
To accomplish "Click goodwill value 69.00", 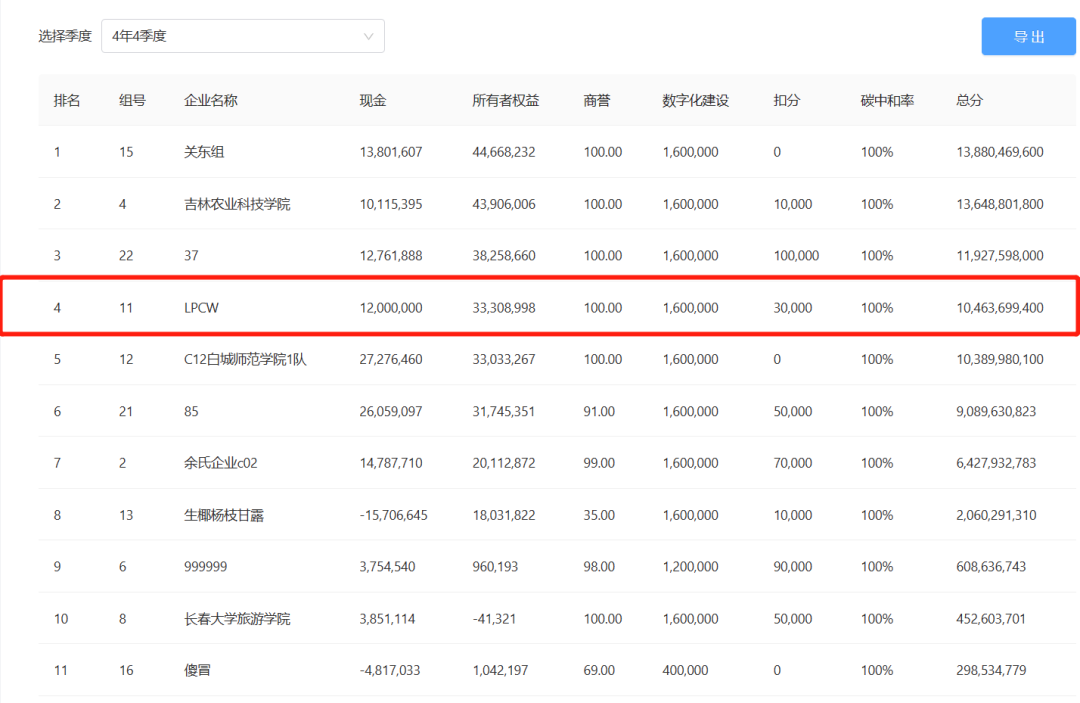I will pyautogui.click(x=599, y=671).
